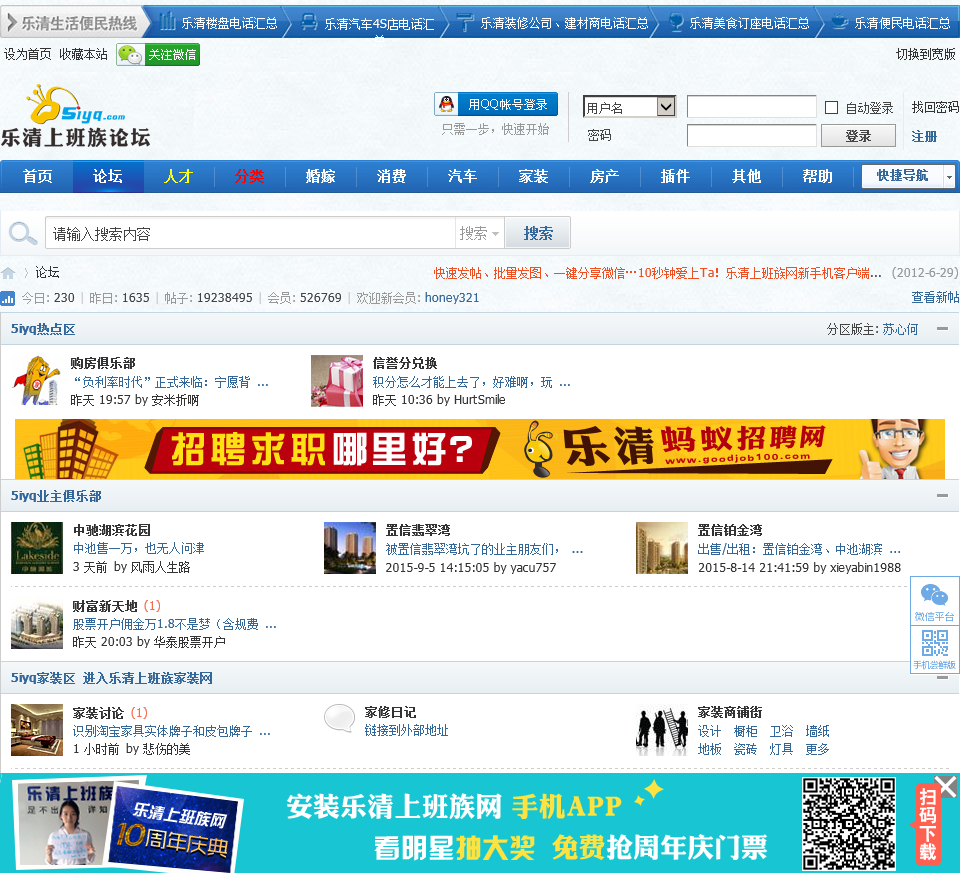This screenshot has height=873, width=960.
Task: Open the 婚嫁 nav tab
Action: coord(321,176)
